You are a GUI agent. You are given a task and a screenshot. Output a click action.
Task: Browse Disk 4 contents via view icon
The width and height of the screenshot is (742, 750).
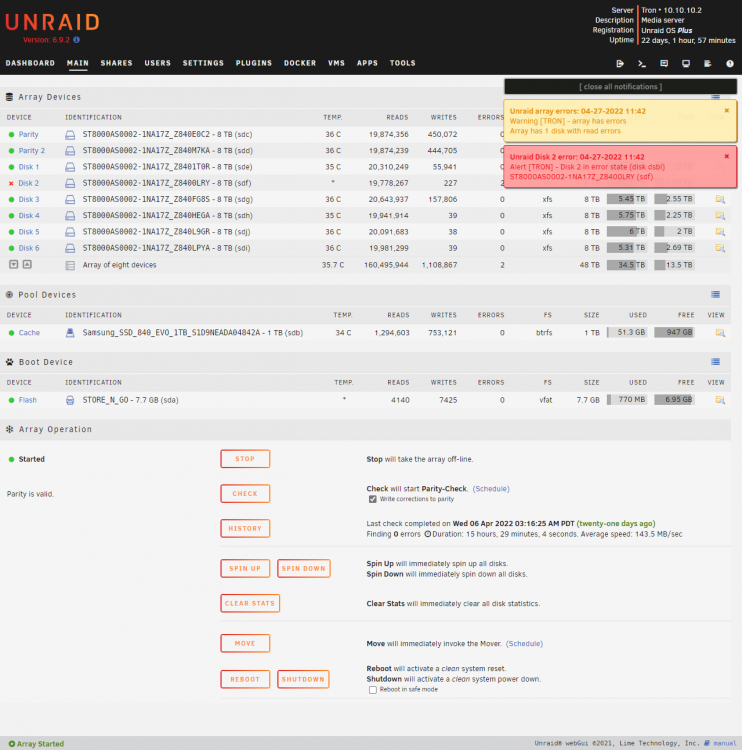[720, 216]
